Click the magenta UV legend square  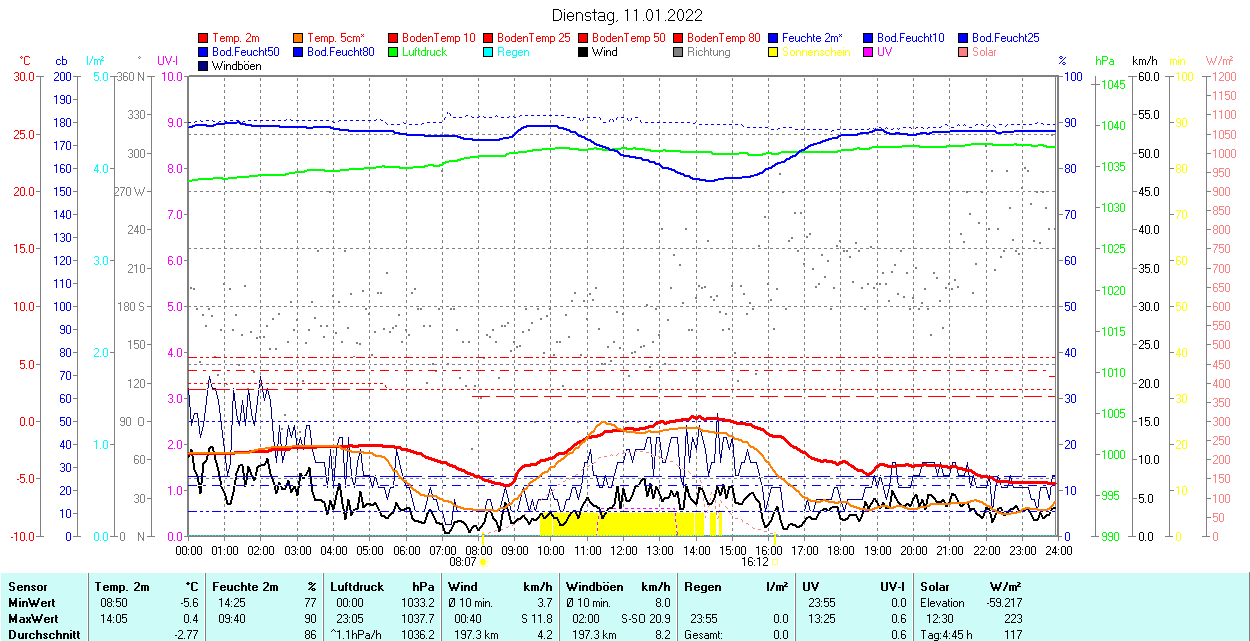[x=868, y=52]
